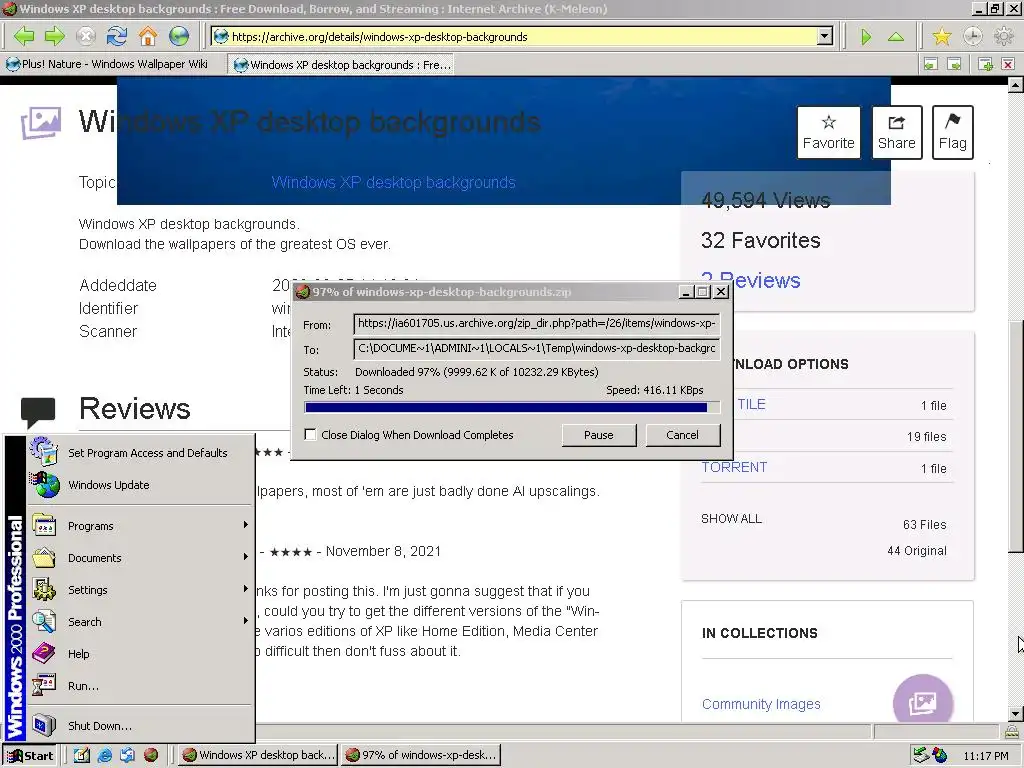The image size is (1024, 768).
Task: Choose Shut Down... in the Start menu
Action: 140,726
